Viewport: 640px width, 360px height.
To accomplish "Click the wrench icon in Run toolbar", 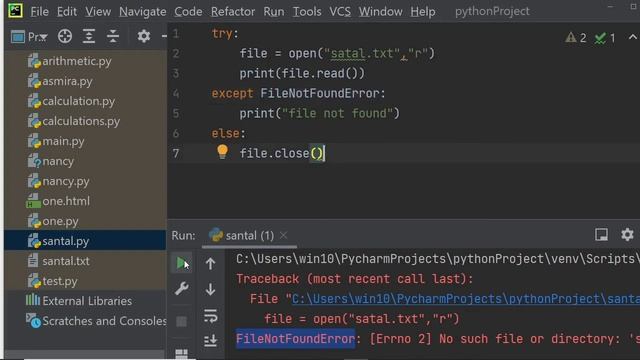I will 182,289.
